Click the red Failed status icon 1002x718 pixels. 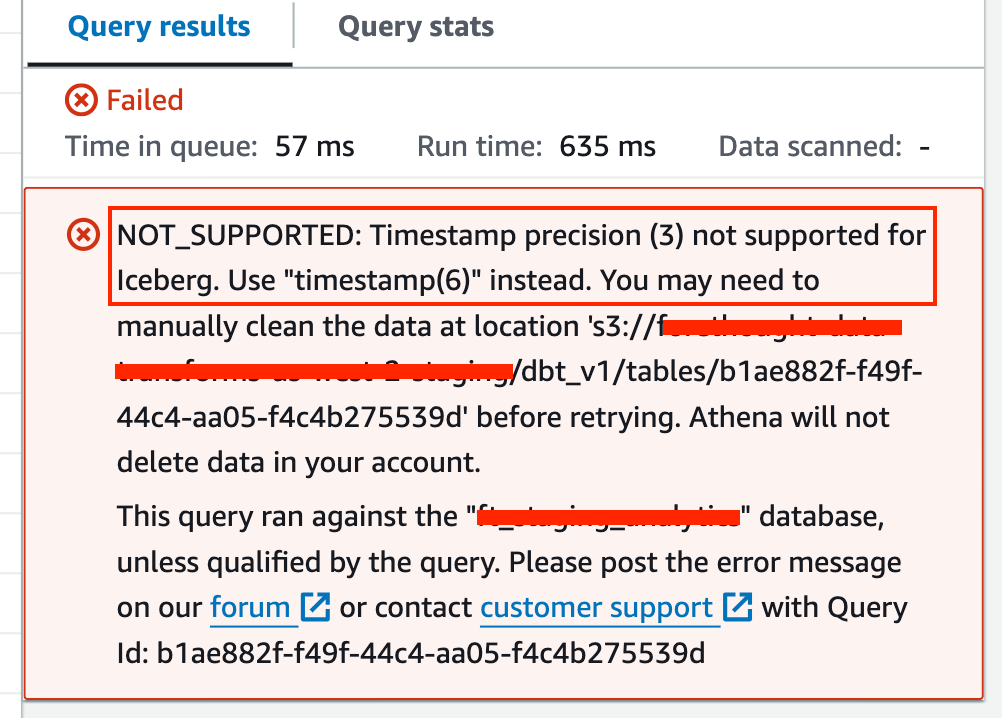84,99
